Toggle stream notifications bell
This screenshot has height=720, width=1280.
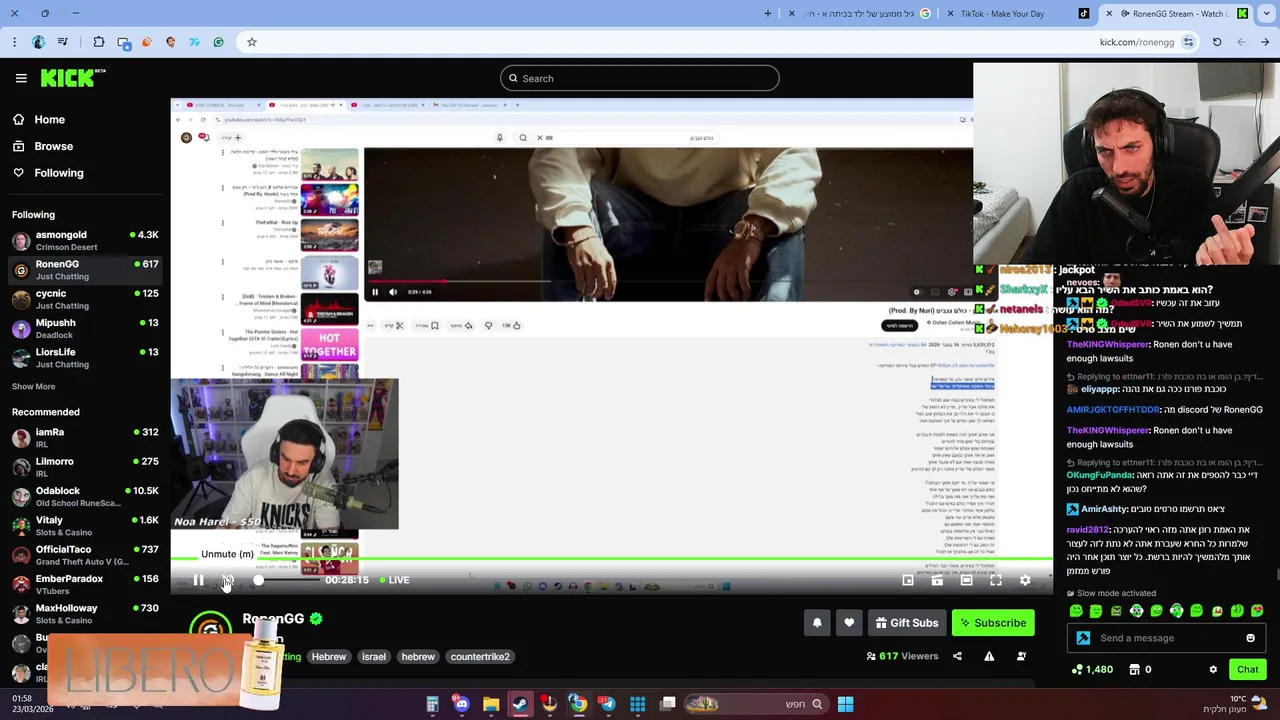tap(817, 623)
